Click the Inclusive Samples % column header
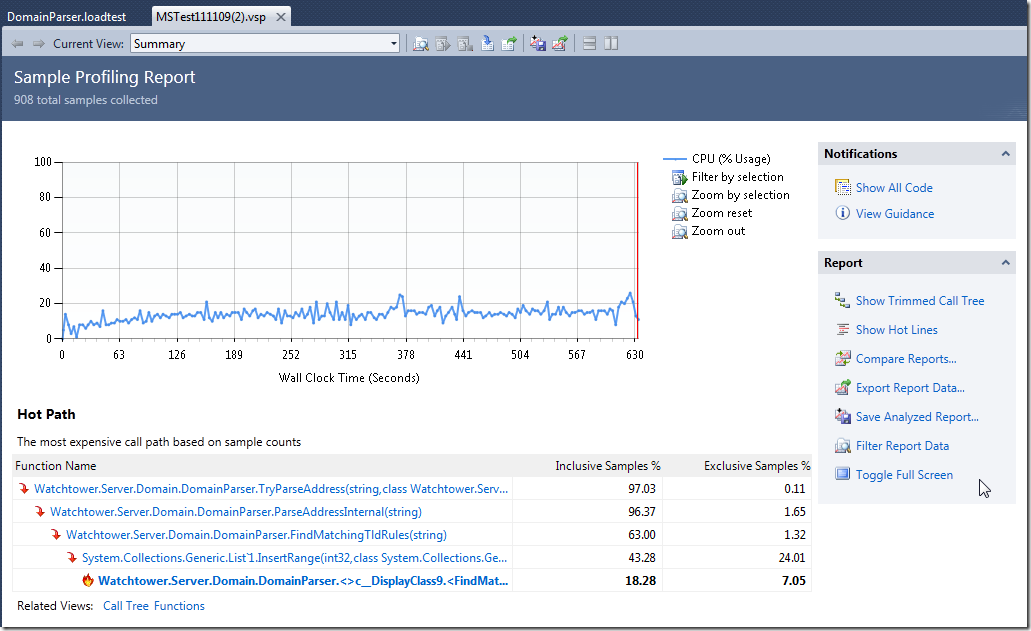 click(608, 466)
